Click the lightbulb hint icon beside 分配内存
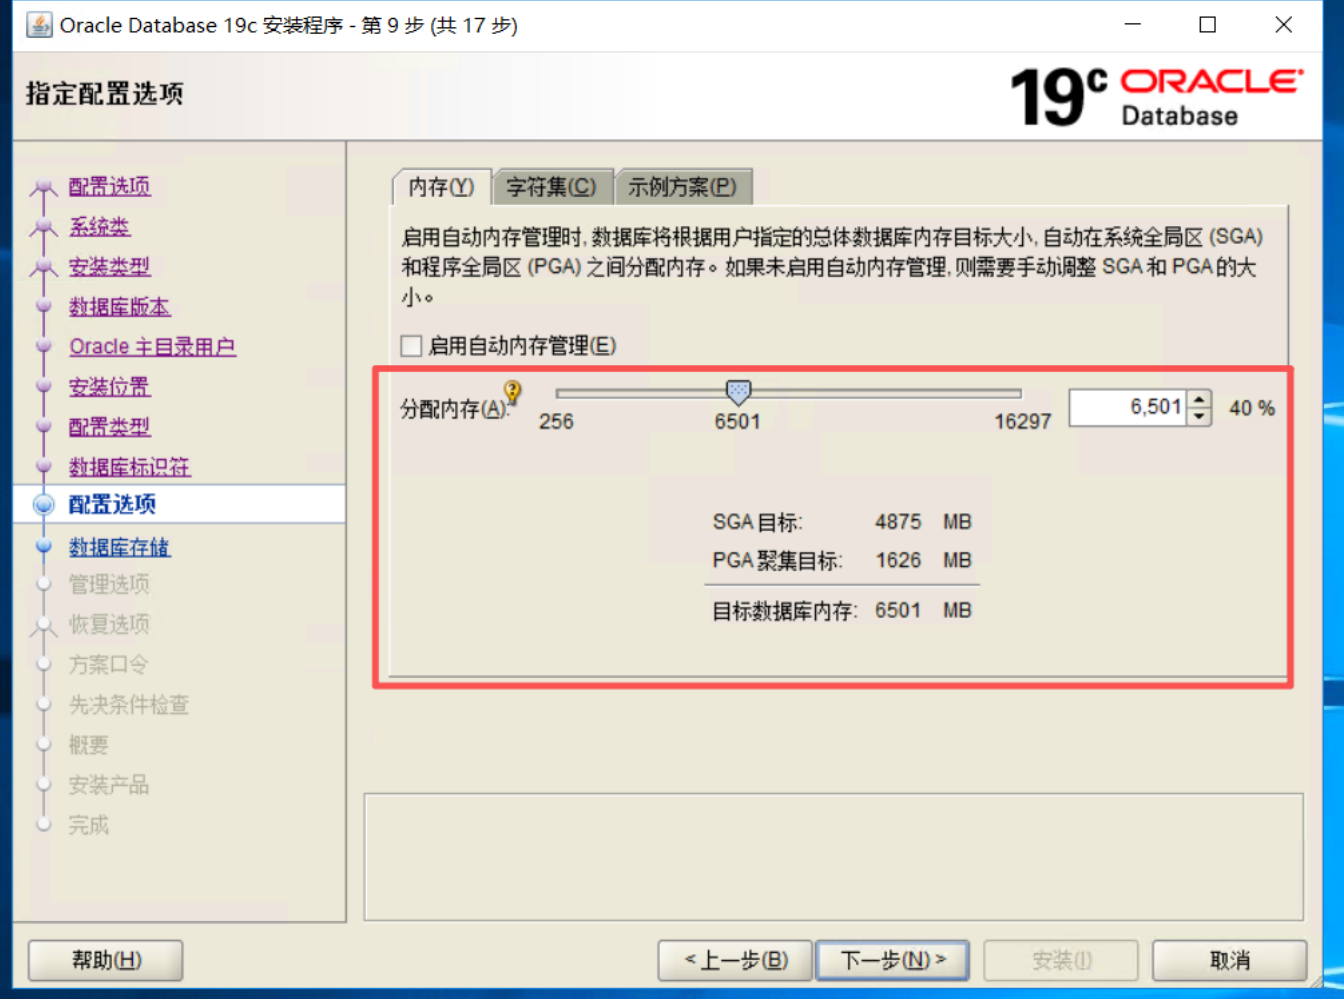This screenshot has height=999, width=1344. point(512,392)
